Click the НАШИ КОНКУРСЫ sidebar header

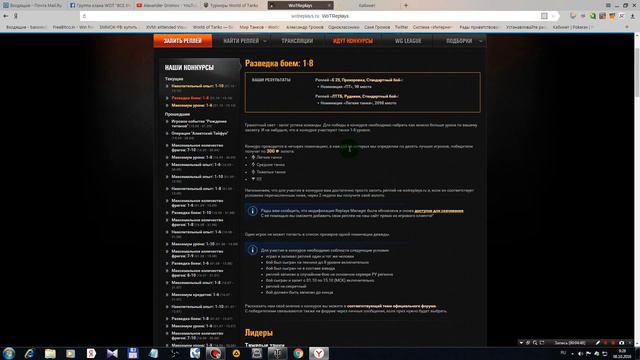[x=189, y=67]
